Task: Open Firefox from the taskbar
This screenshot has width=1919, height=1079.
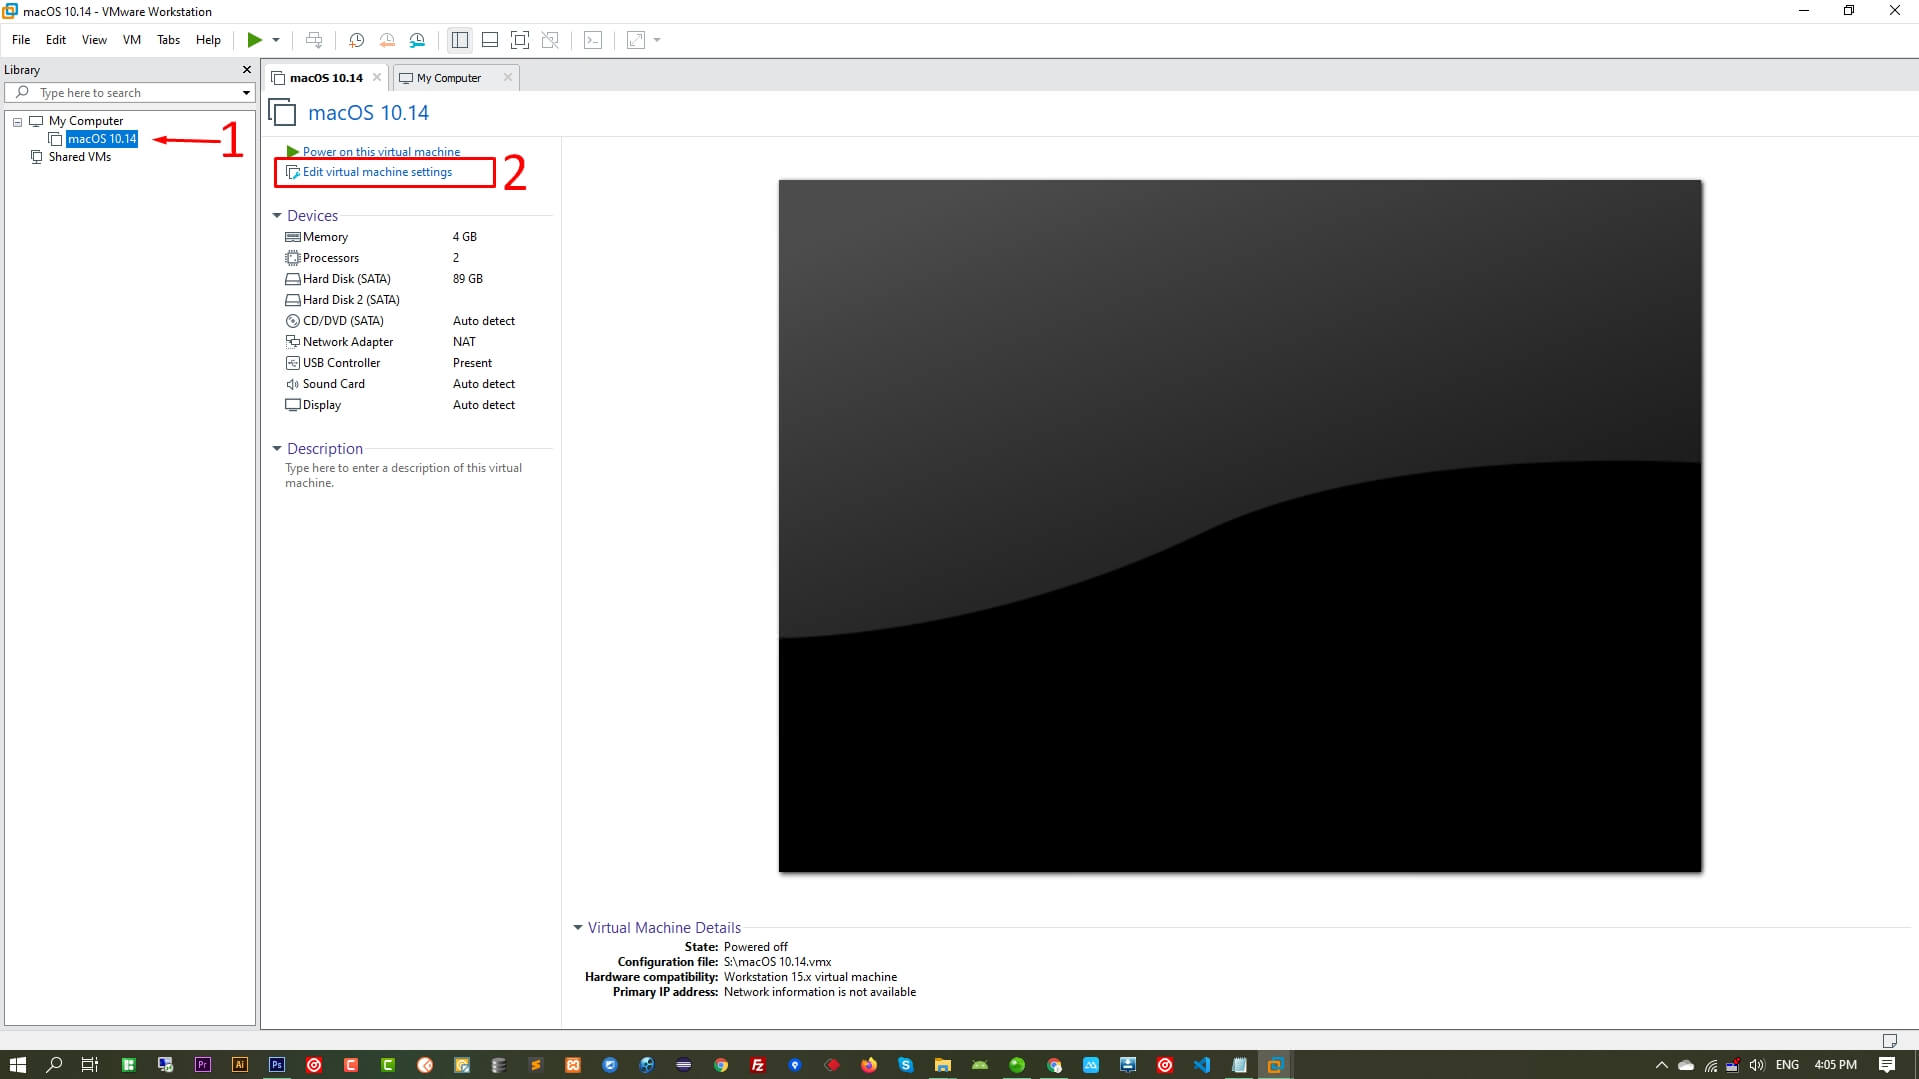Action: tap(869, 1065)
